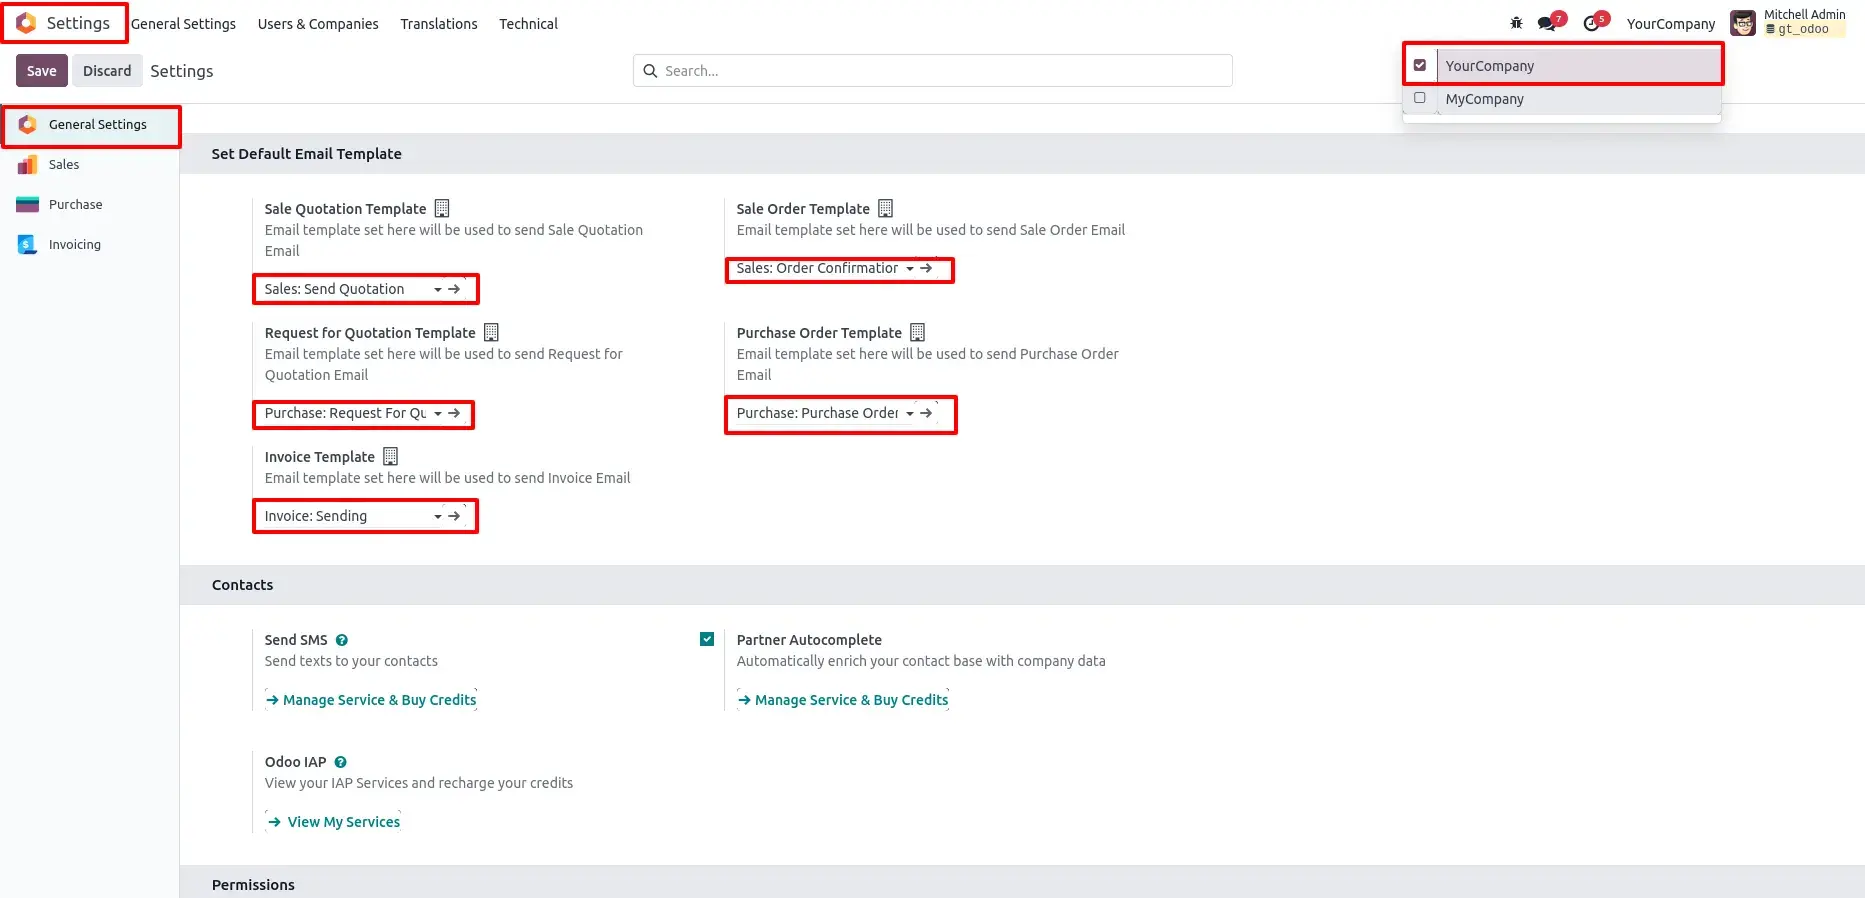1865x898 pixels.
Task: Click the Sale Order Template label
Action: point(803,209)
